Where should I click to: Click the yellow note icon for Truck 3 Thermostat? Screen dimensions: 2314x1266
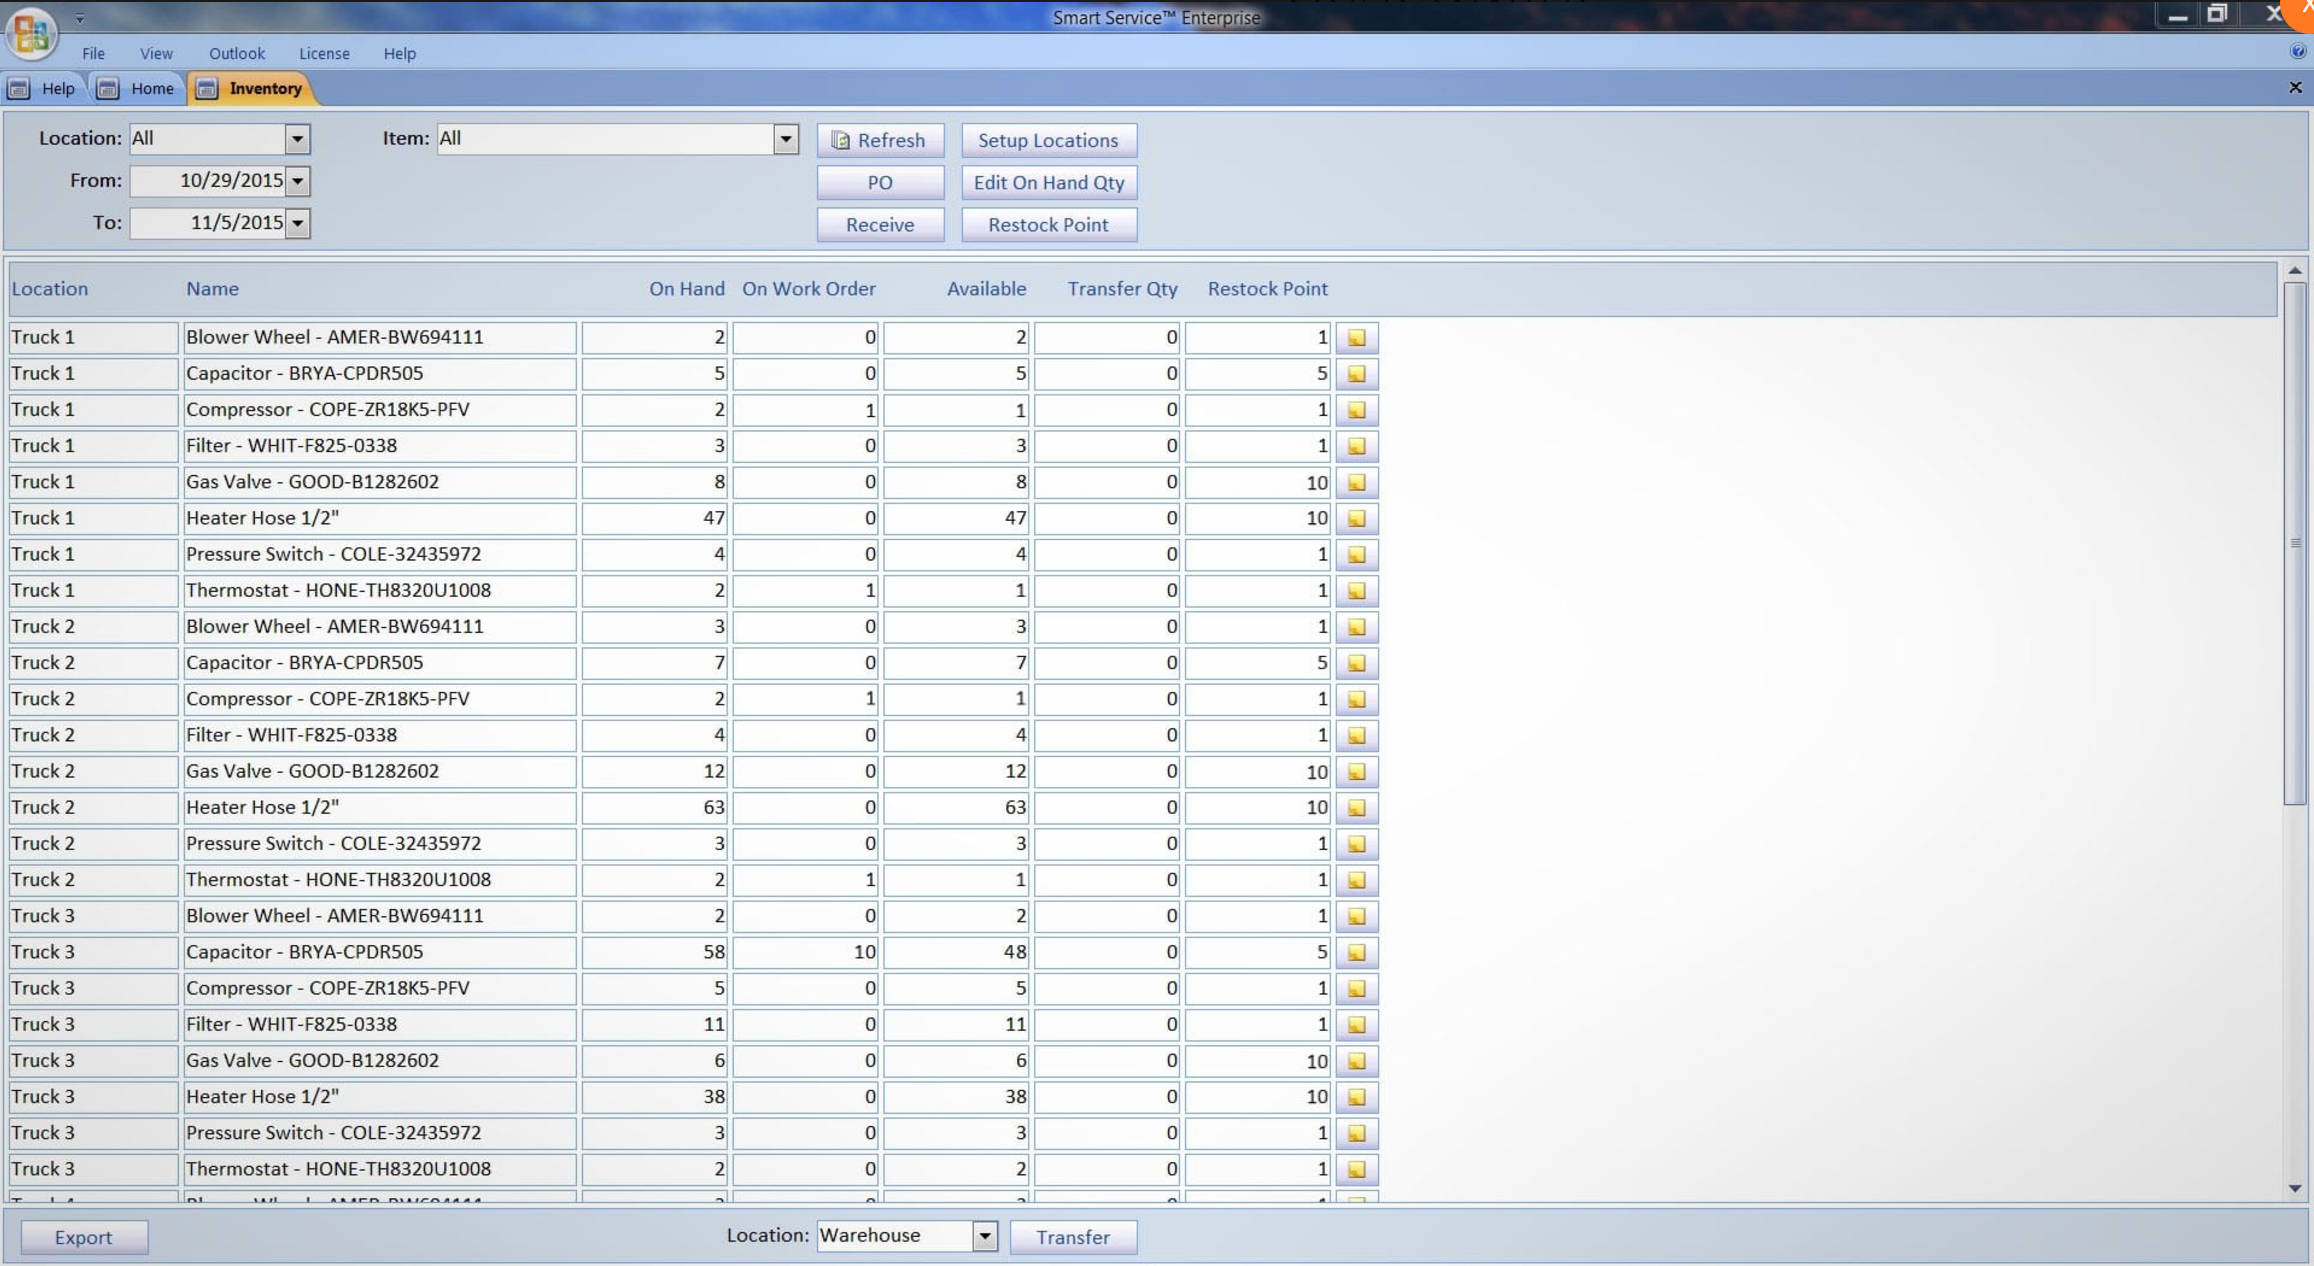pos(1356,1169)
